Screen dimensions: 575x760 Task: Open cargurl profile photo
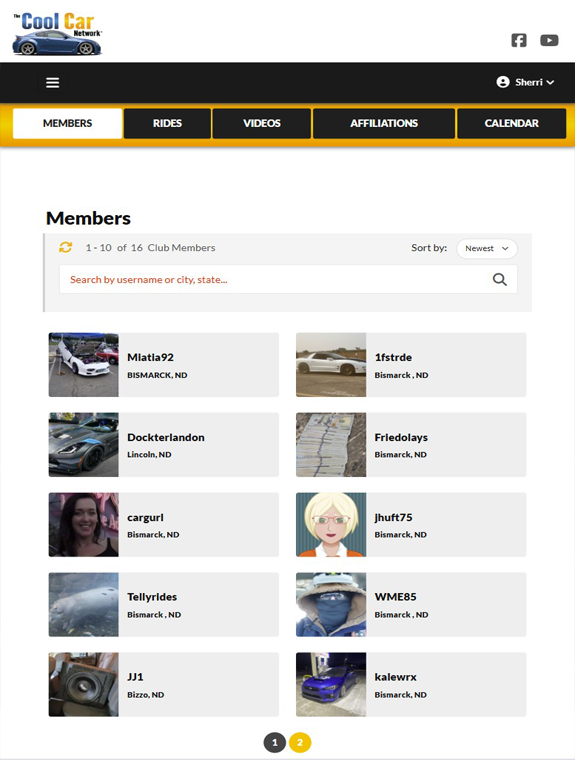point(83,524)
